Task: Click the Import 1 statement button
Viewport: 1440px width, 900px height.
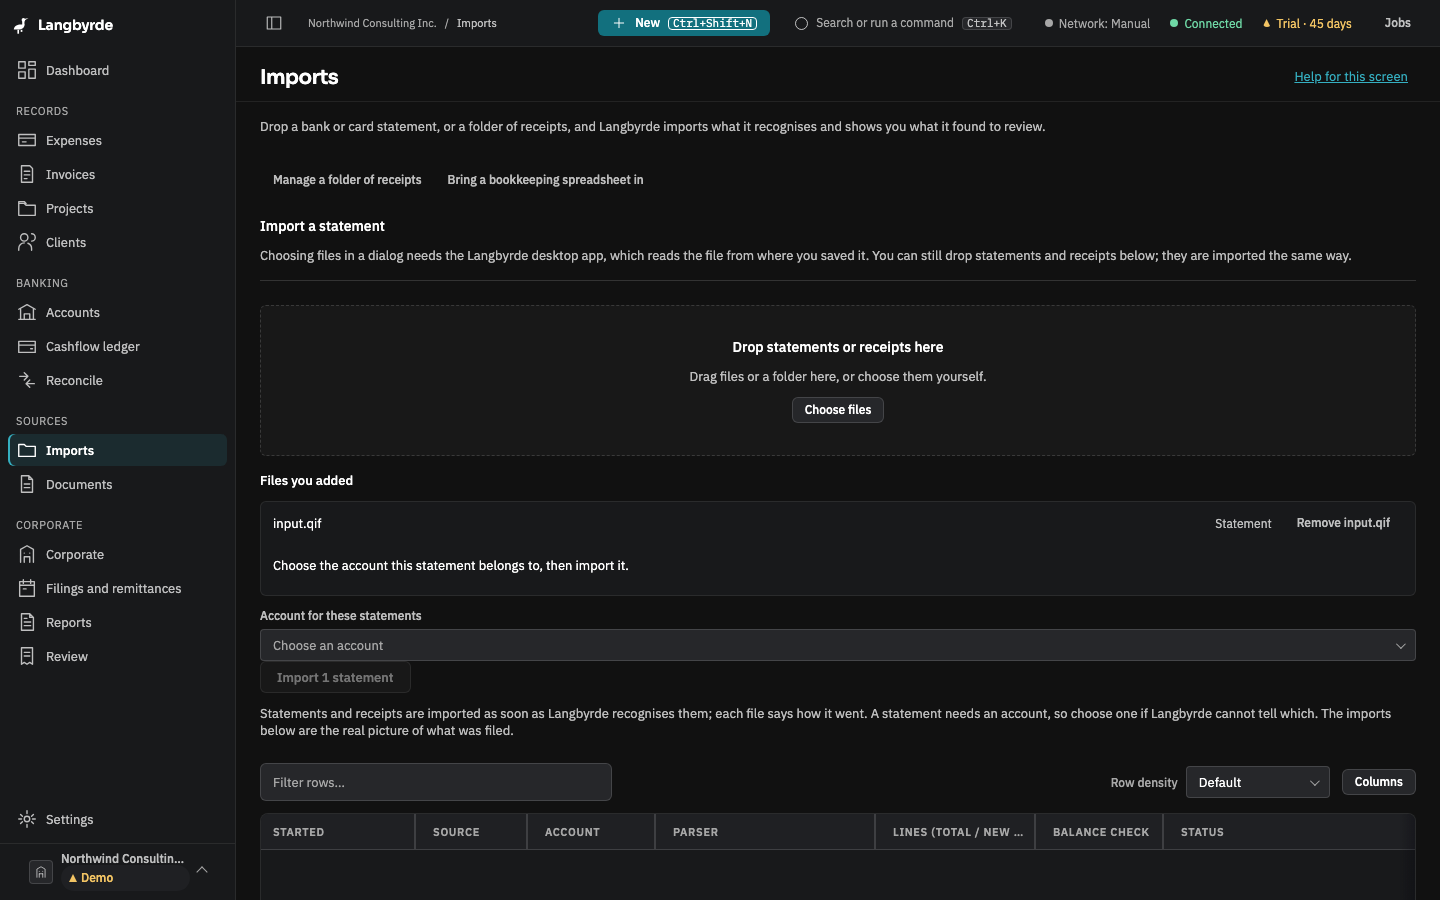Action: pyautogui.click(x=335, y=677)
